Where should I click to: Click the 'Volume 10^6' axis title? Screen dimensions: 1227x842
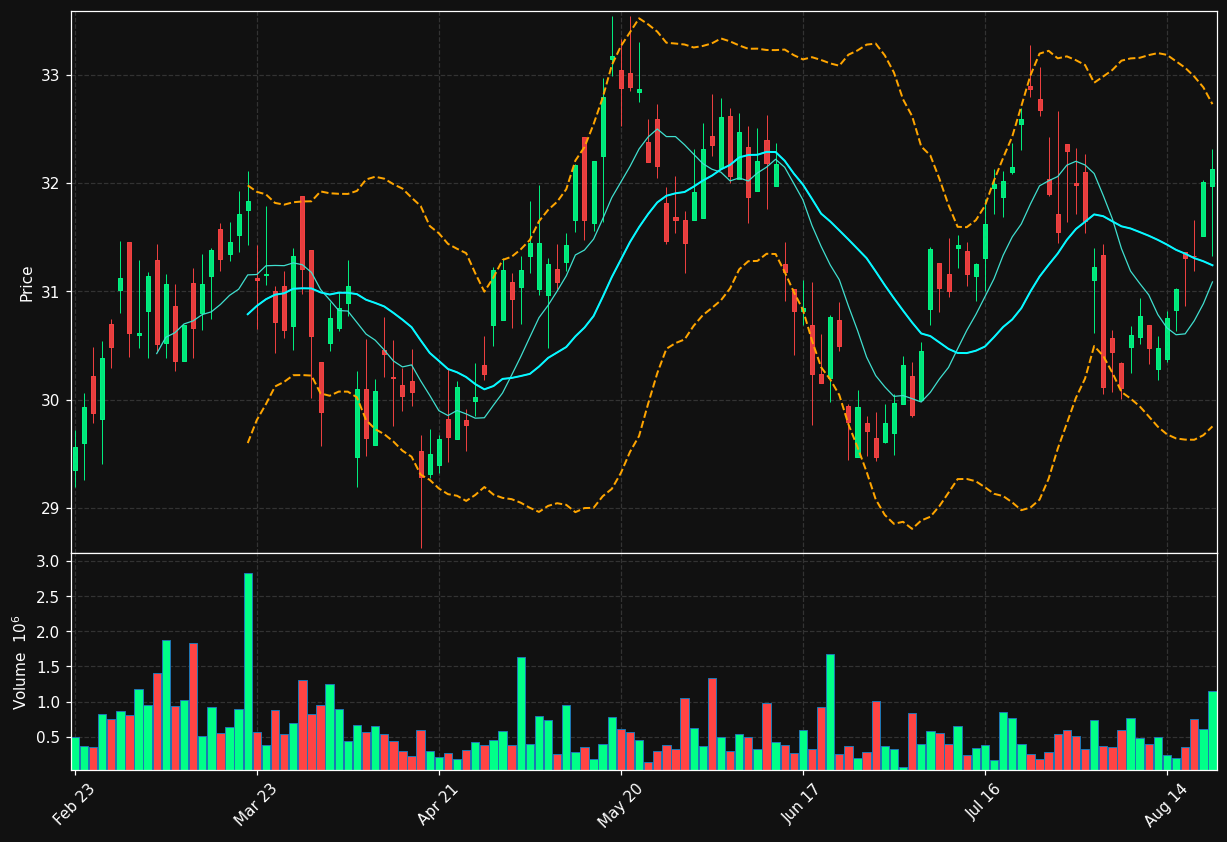20,662
